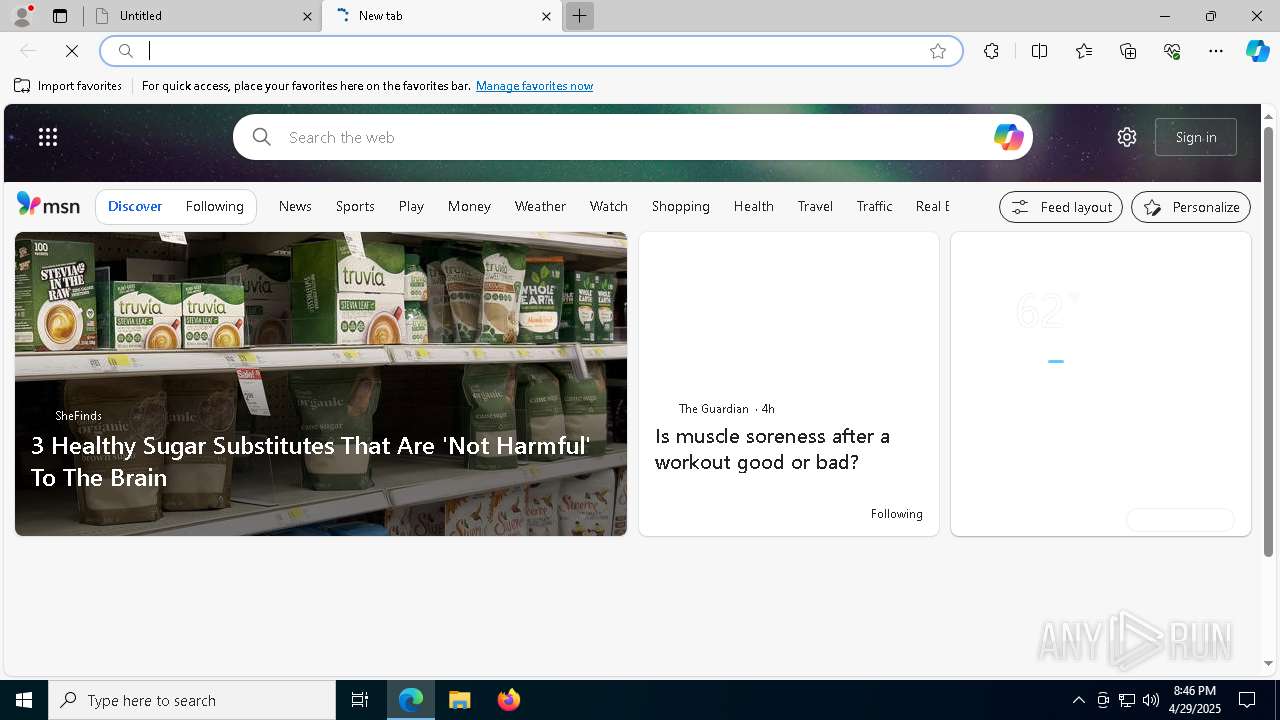Image resolution: width=1280 pixels, height=720 pixels.
Task: Open page settings gear
Action: pyautogui.click(x=1127, y=137)
